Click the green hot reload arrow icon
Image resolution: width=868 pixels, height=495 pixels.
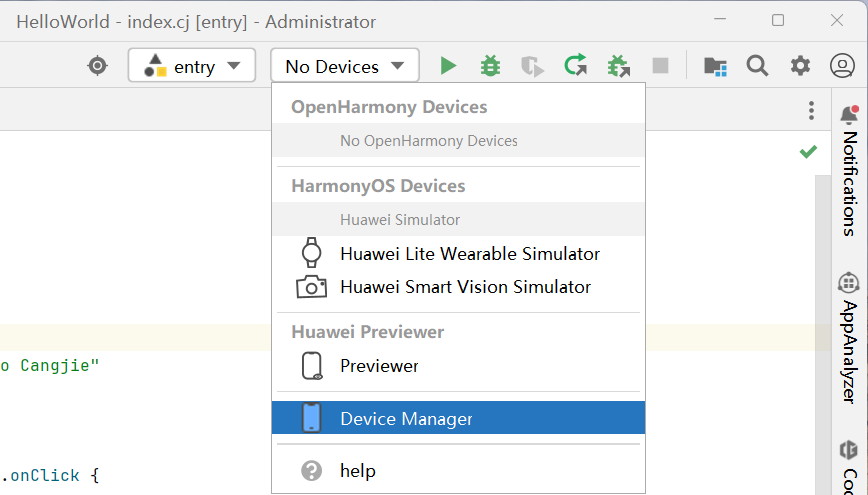[x=575, y=65]
